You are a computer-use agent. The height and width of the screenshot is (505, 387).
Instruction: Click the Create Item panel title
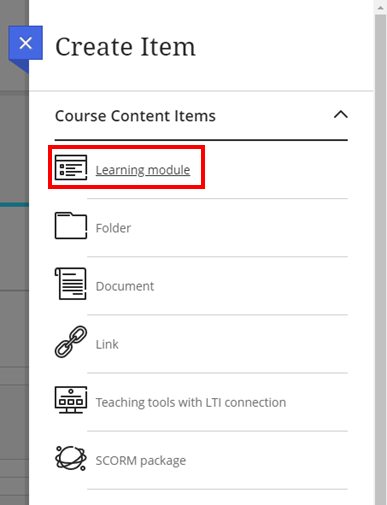tap(125, 47)
